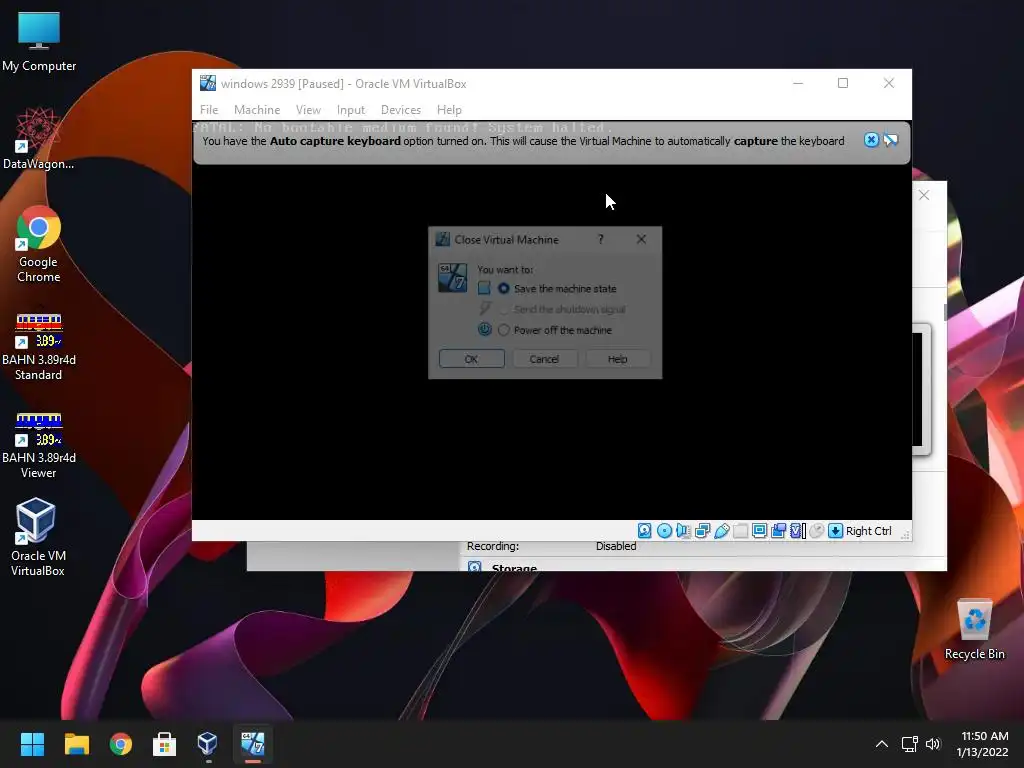Click the keyboard capture arrow icon
The image size is (1024, 768).
pos(835,531)
